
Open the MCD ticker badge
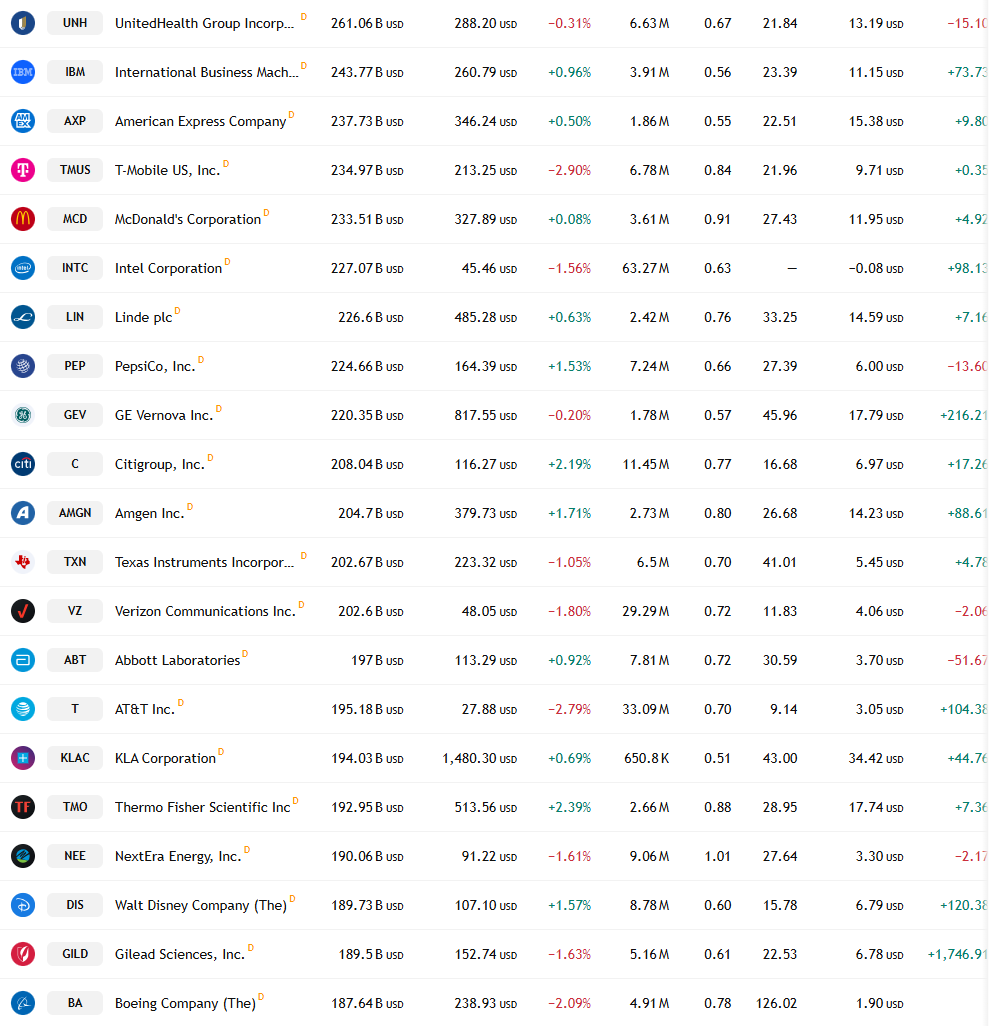75,219
